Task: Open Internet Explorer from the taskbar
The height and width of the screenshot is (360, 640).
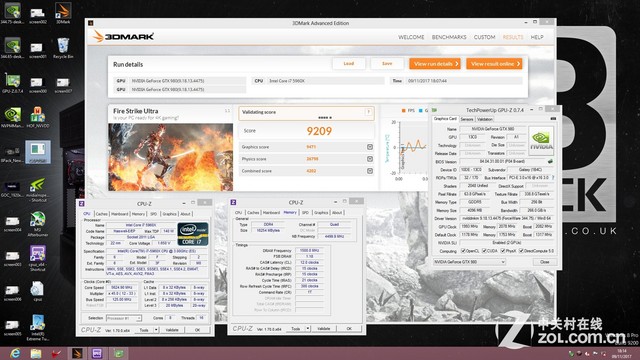Action: click(x=15, y=353)
